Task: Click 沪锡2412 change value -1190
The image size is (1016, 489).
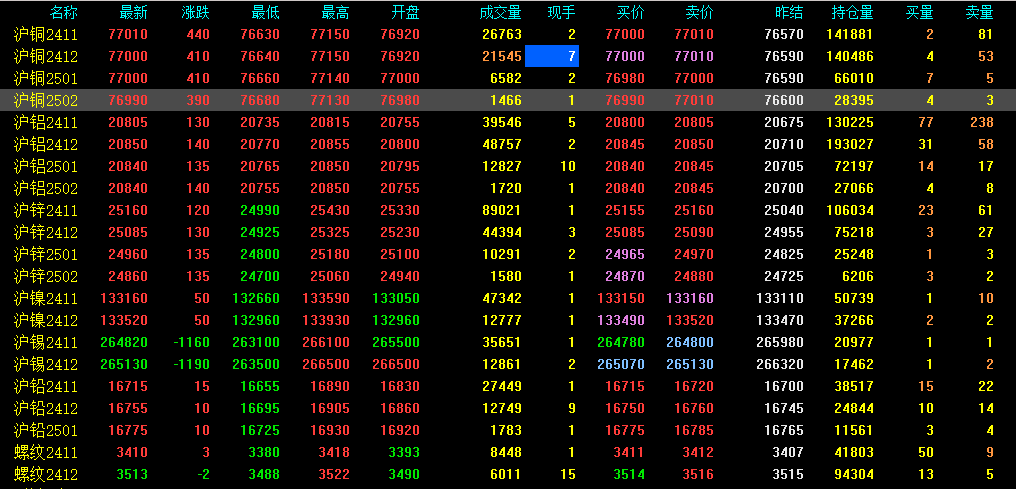Action: click(191, 364)
